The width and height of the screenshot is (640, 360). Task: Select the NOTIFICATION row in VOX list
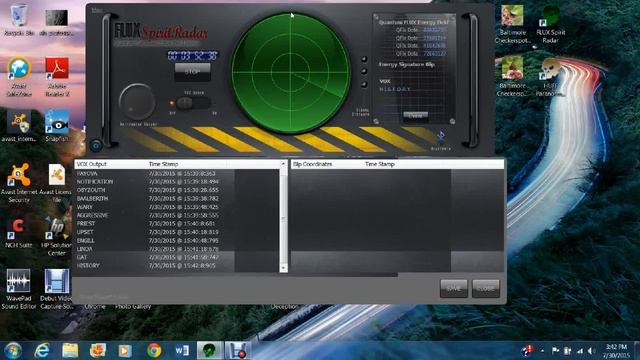155,182
